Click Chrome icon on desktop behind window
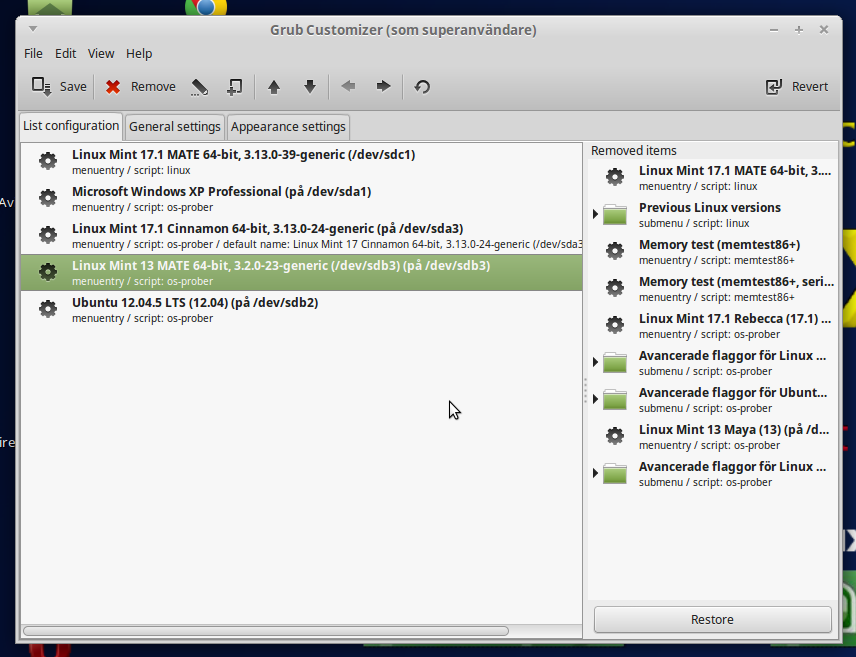Screen dimensions: 856x657 coord(206,7)
